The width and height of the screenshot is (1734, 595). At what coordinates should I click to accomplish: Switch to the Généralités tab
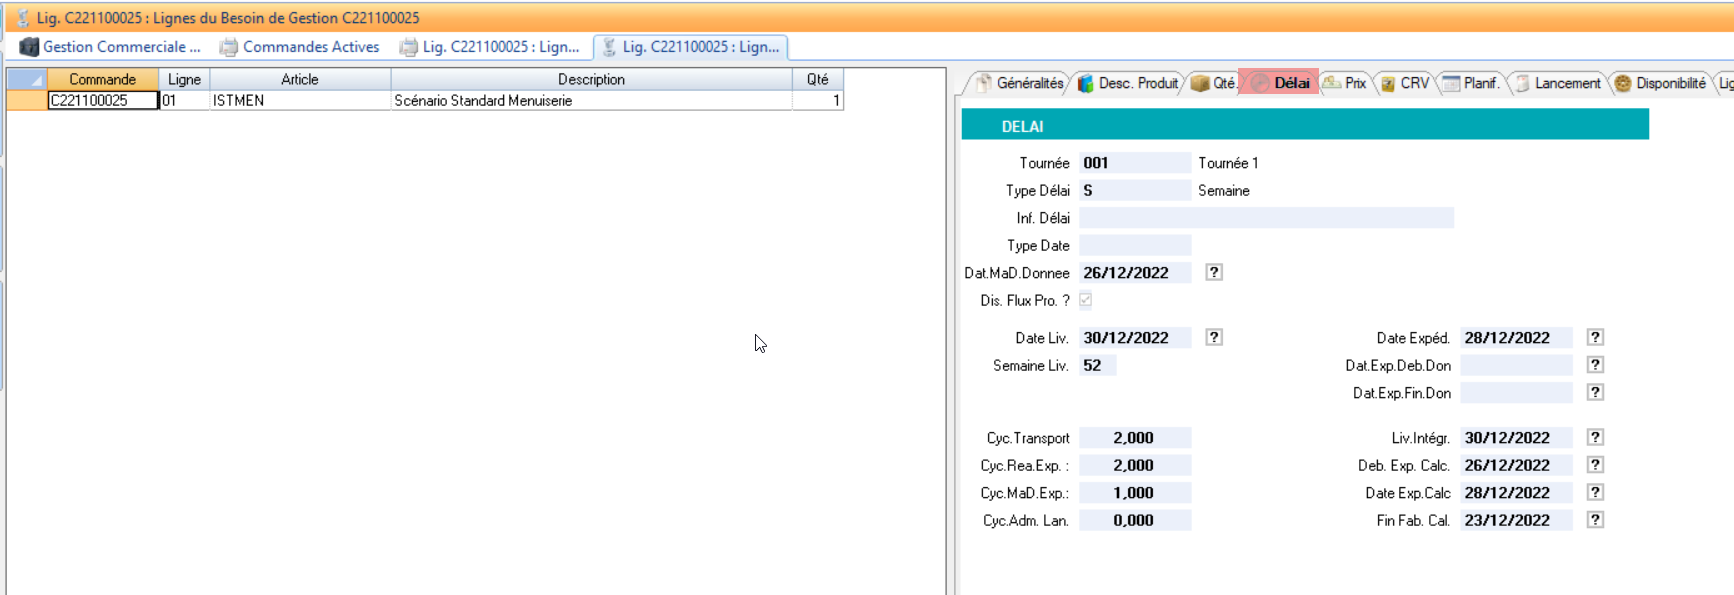(x=1020, y=83)
